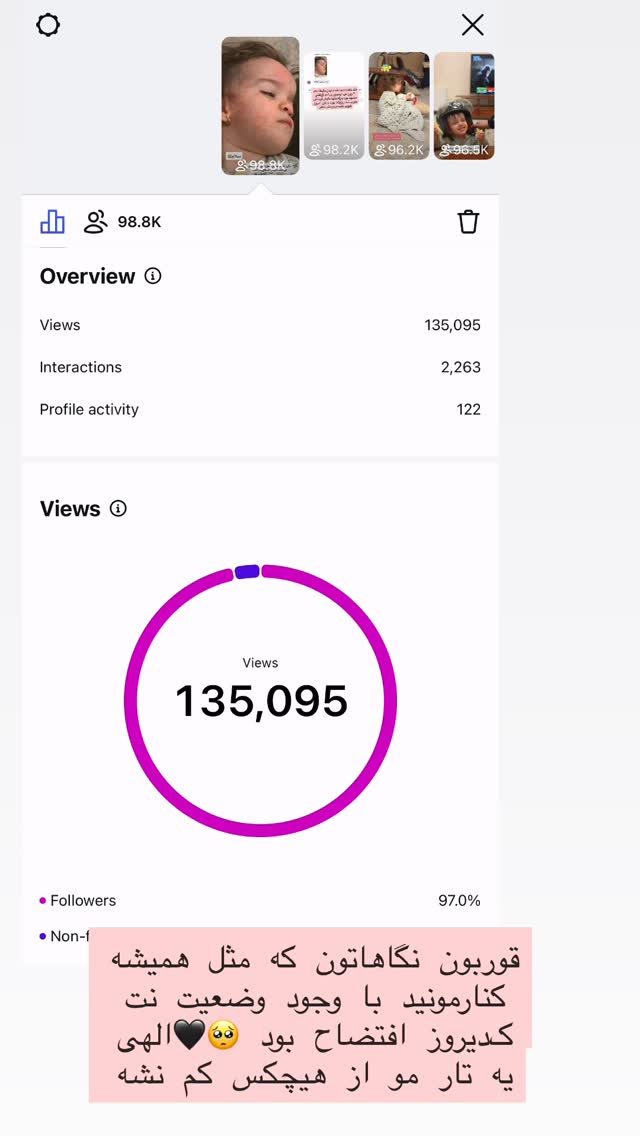This screenshot has height=1136, width=640.
Task: Tap the Non-followers legend dot
Action: pyautogui.click(x=43, y=936)
